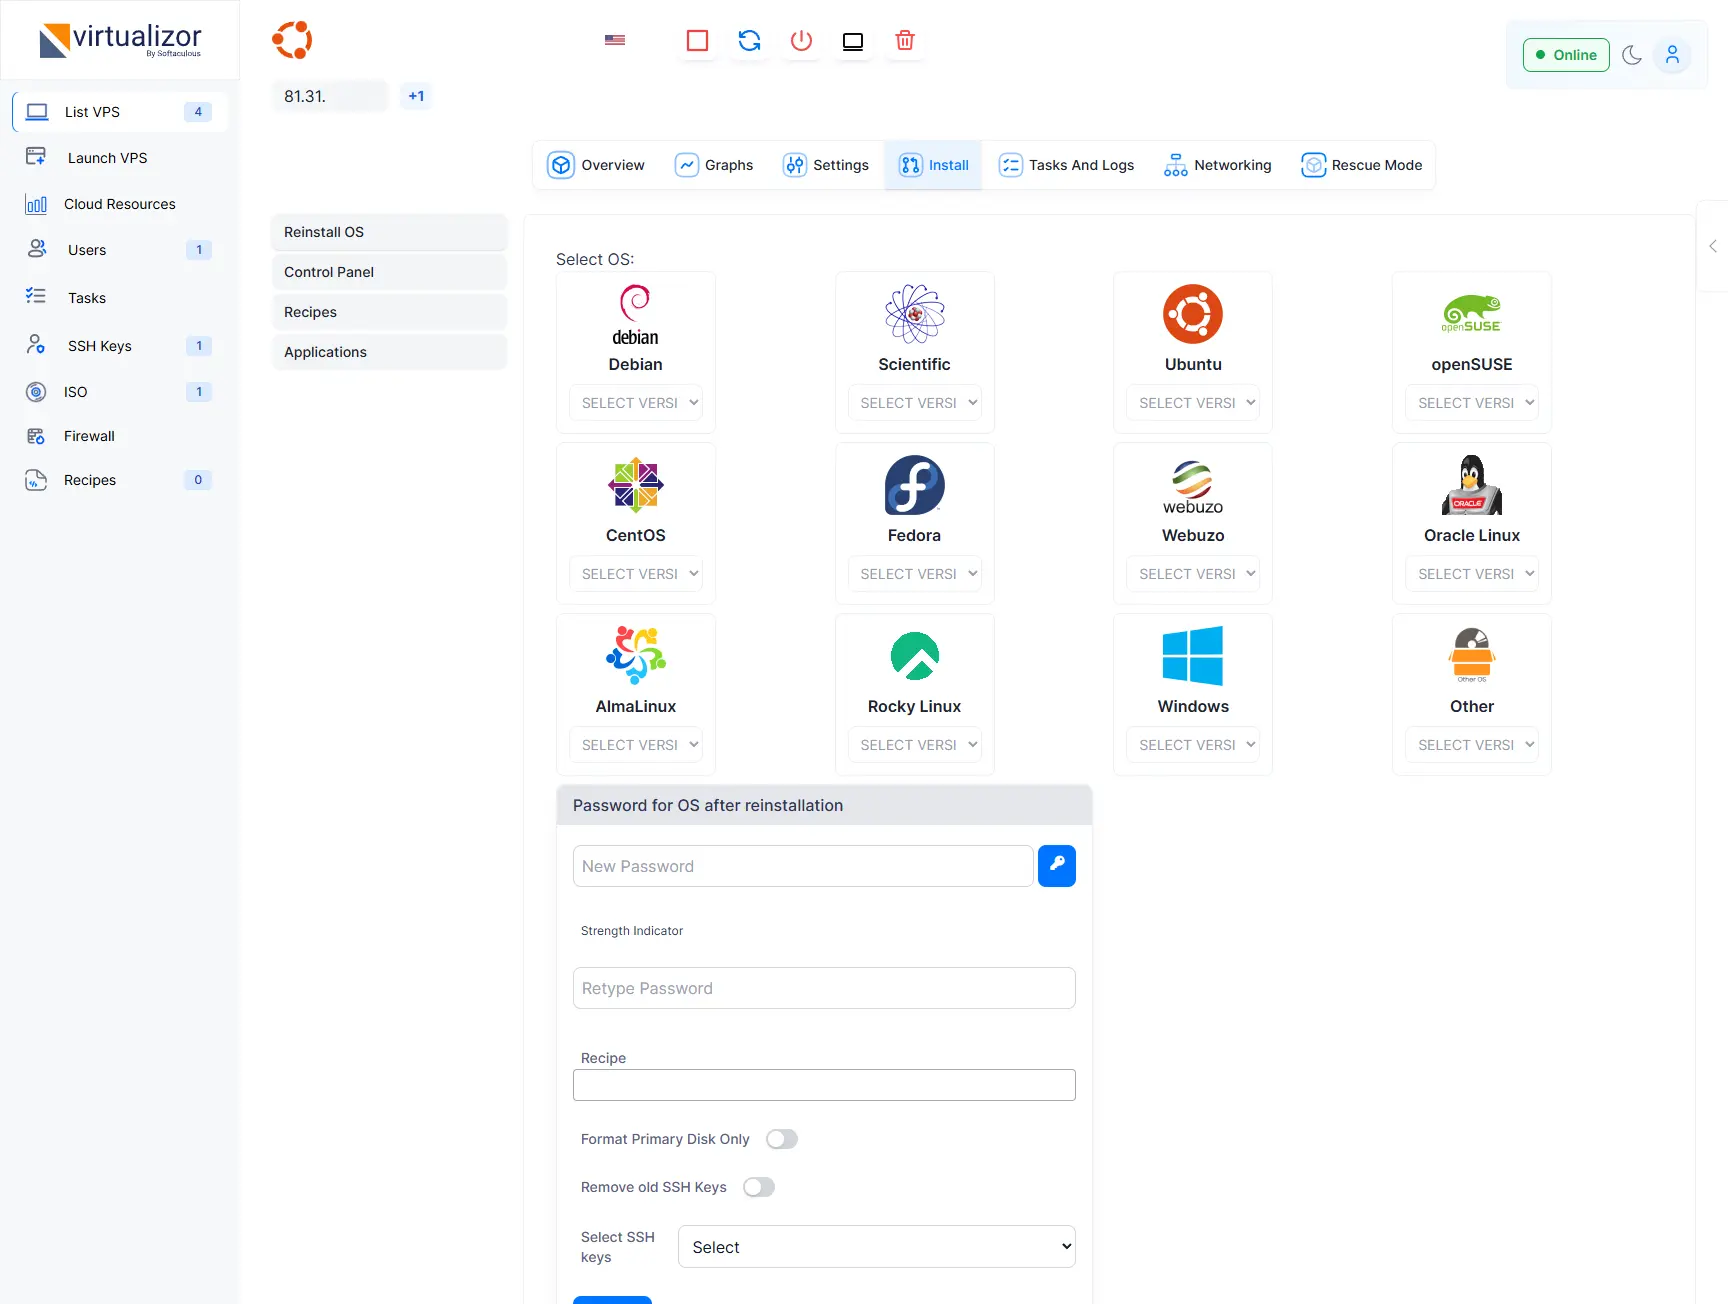The width and height of the screenshot is (1728, 1304).
Task: Click the stop VPS square icon
Action: tap(698, 41)
